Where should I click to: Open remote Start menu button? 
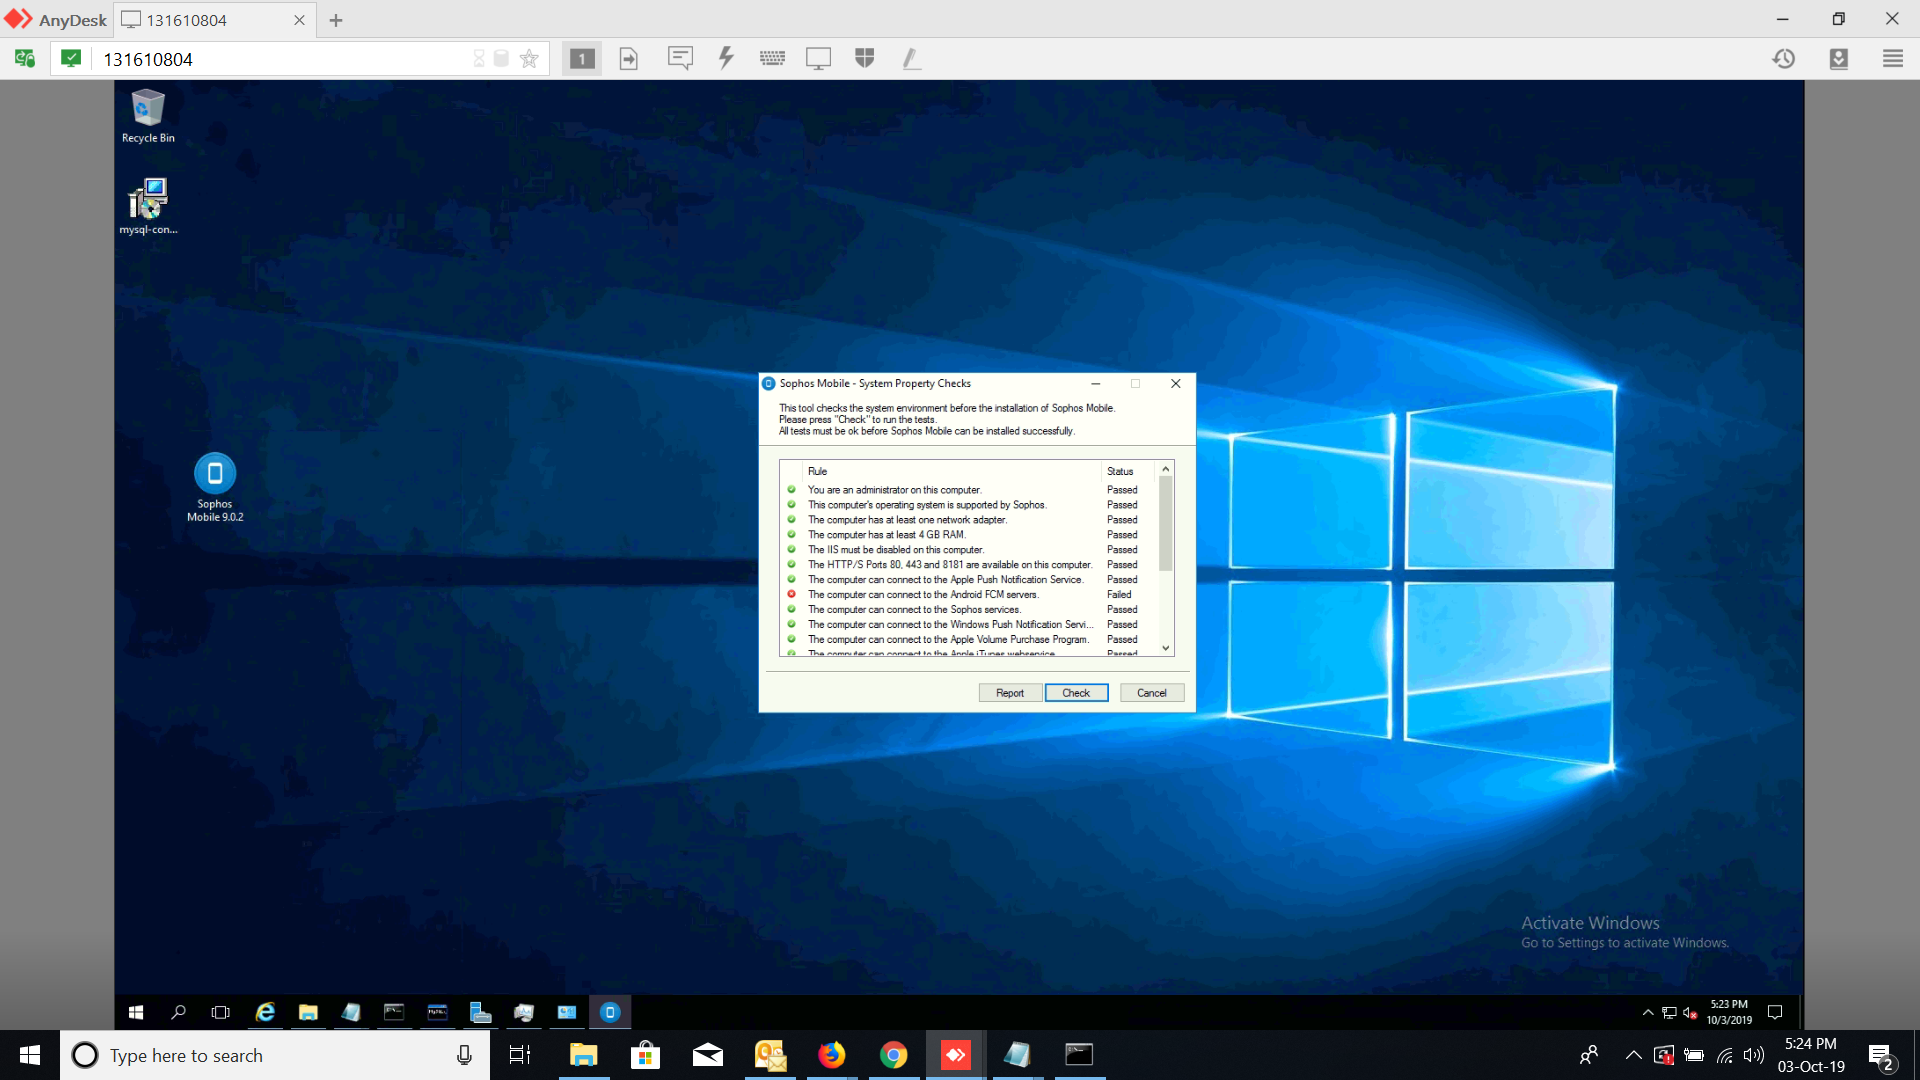[x=136, y=1012]
